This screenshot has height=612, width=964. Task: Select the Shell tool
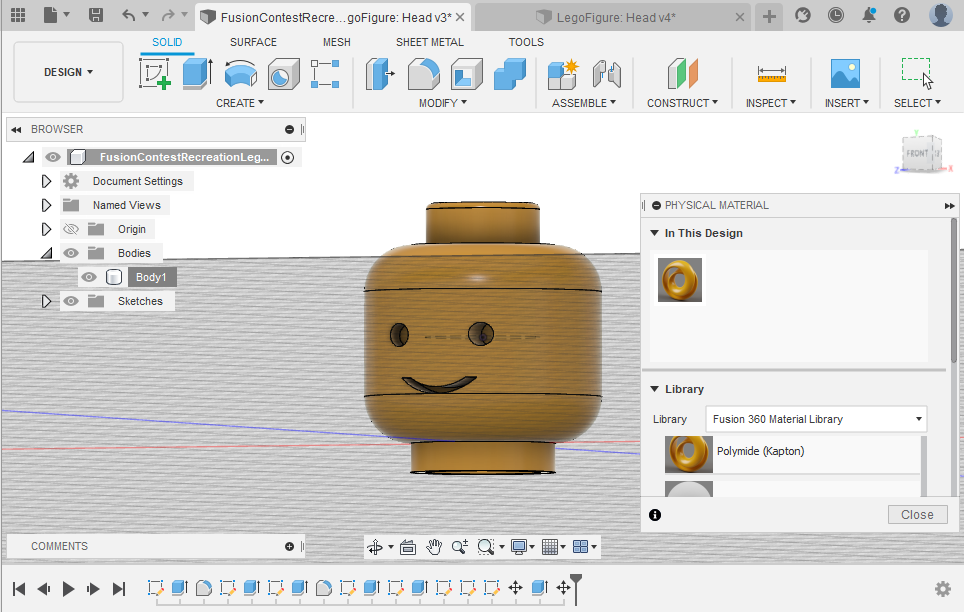467,74
